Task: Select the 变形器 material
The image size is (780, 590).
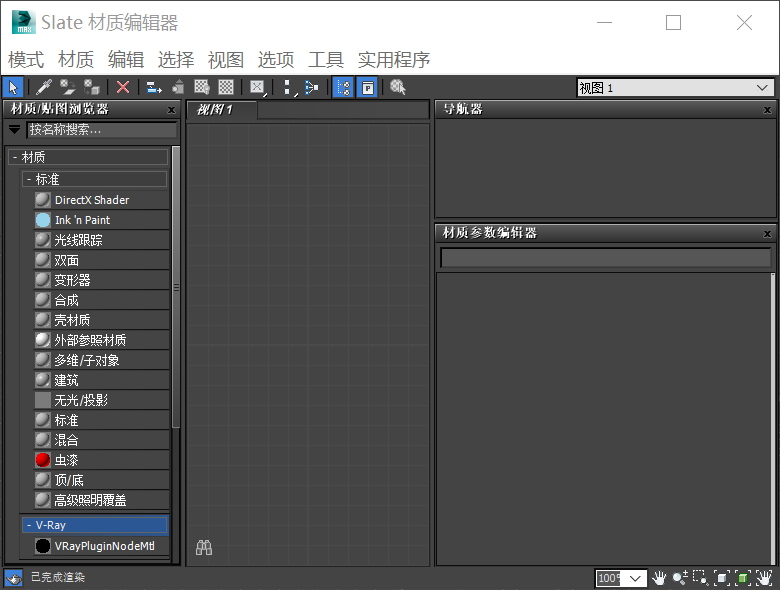Action: (x=101, y=280)
